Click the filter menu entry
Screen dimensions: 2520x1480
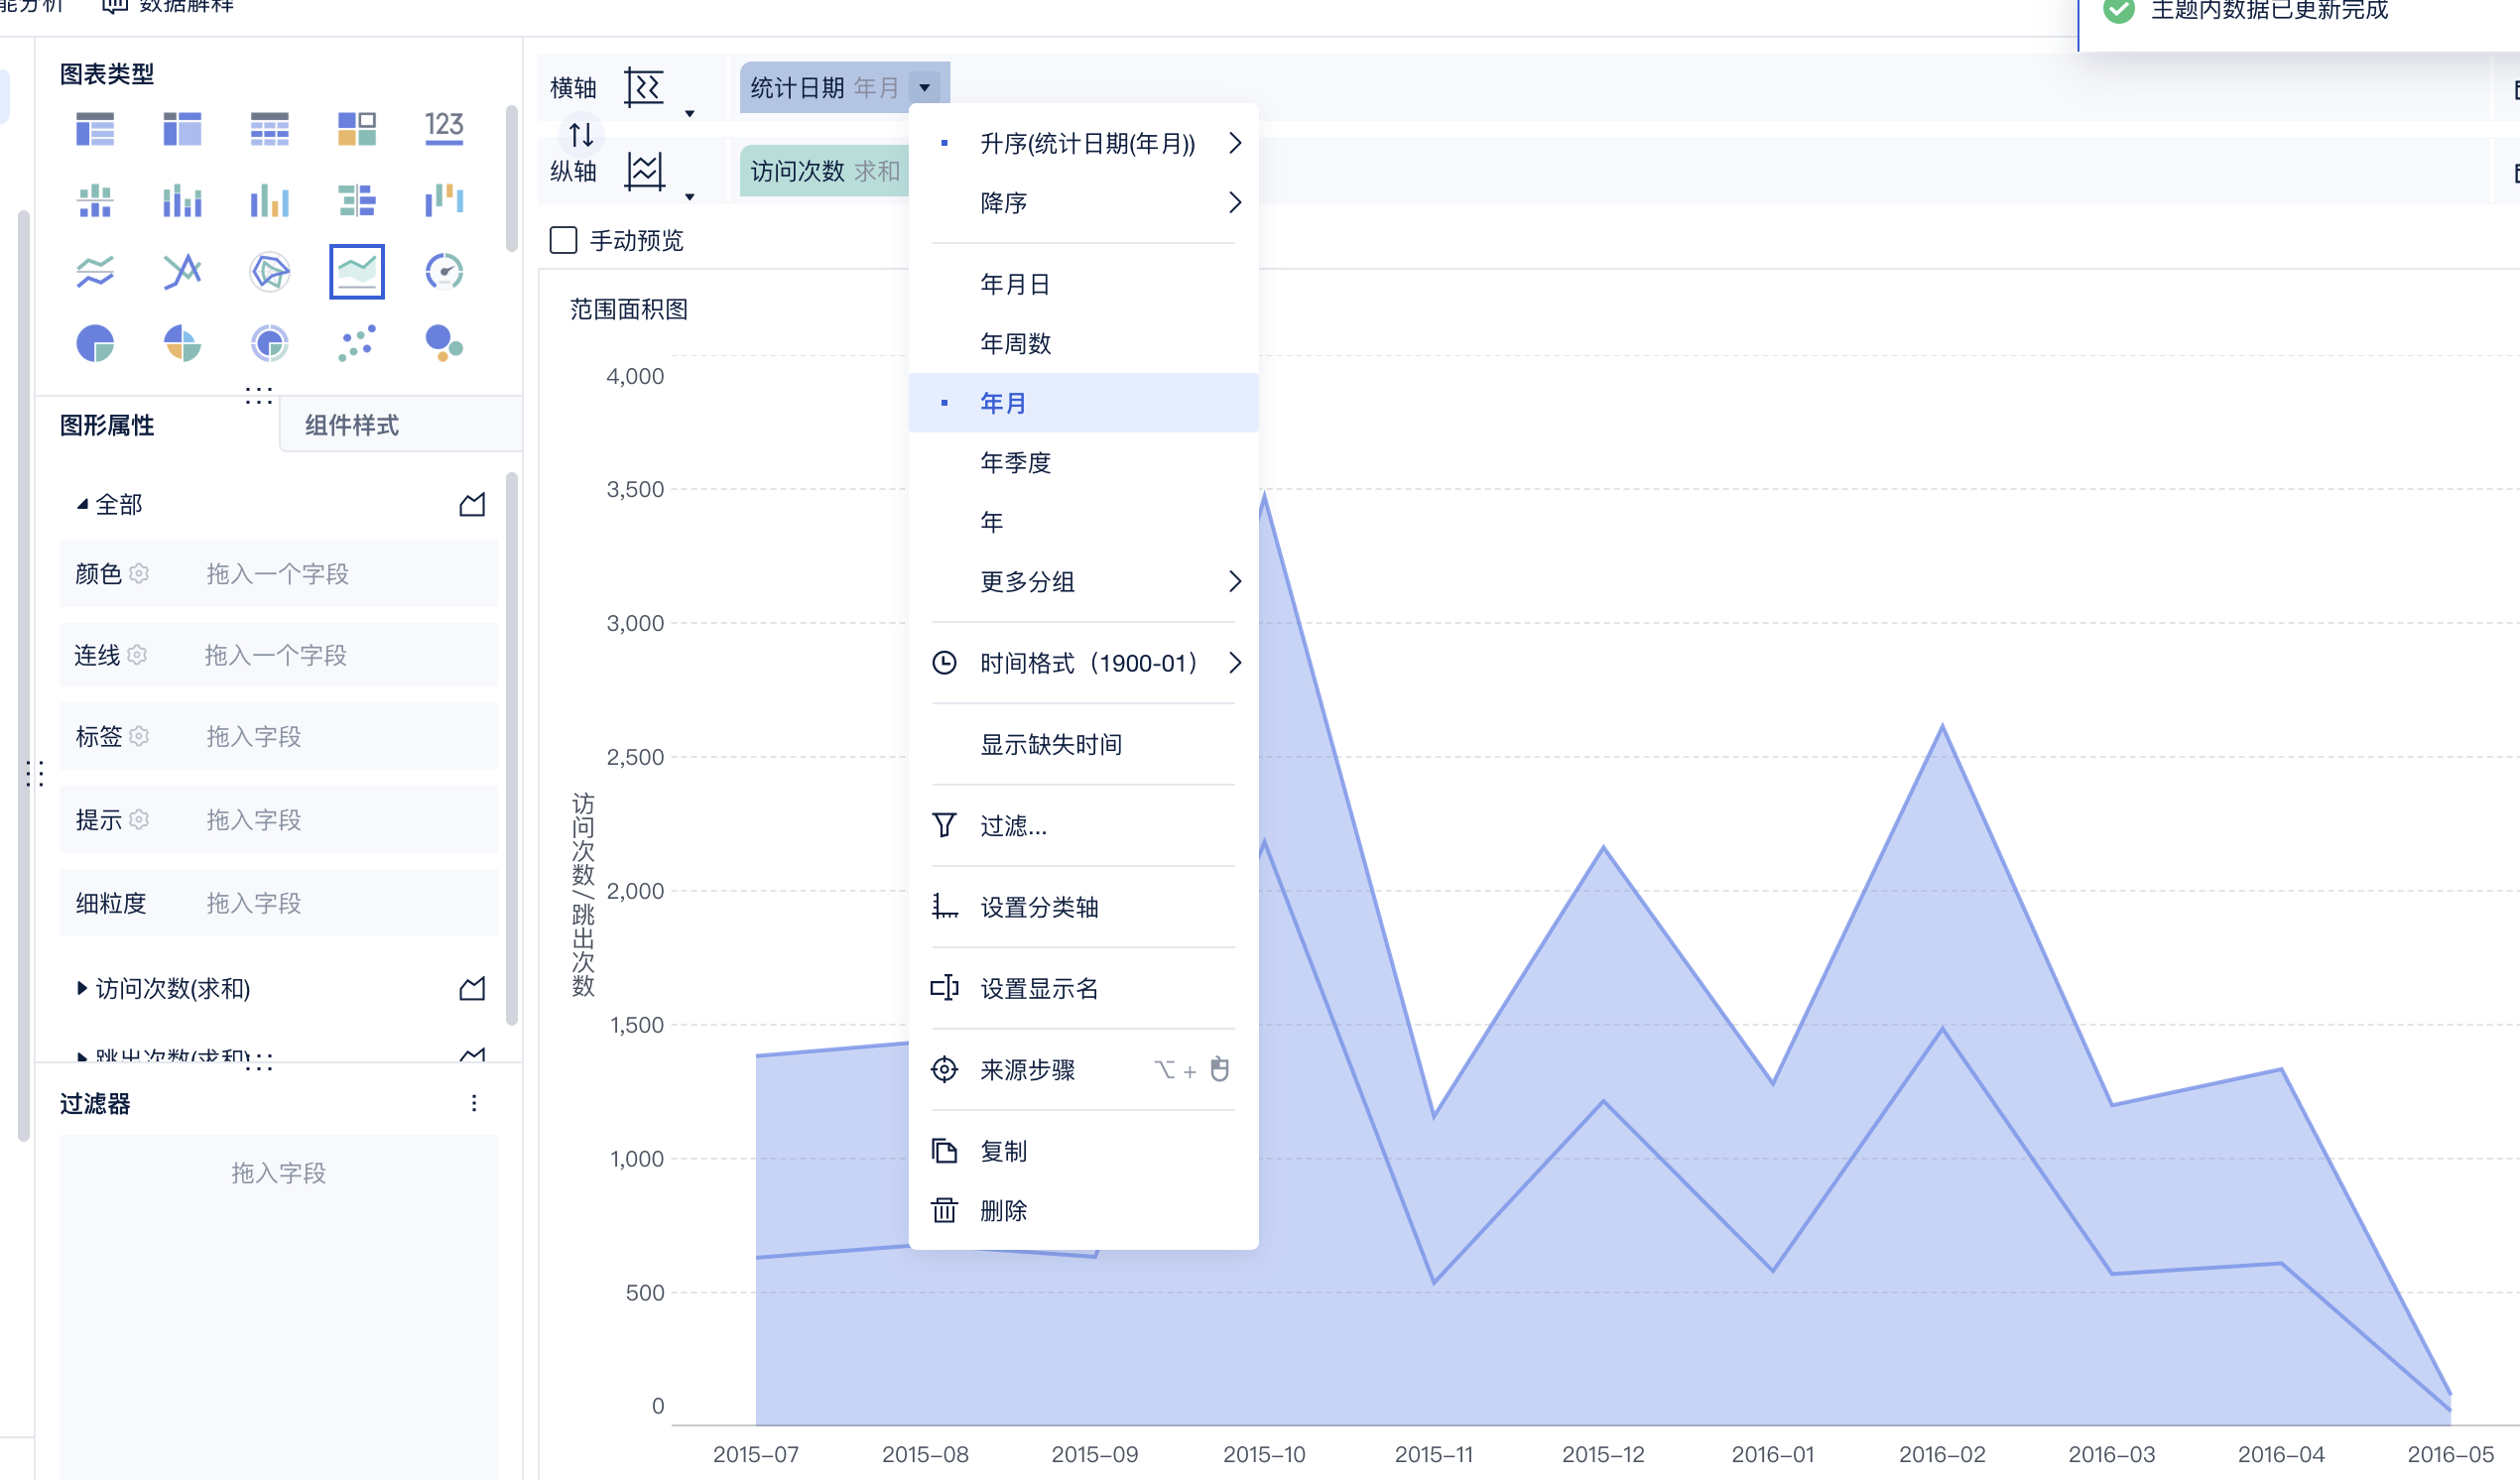[x=1012, y=825]
